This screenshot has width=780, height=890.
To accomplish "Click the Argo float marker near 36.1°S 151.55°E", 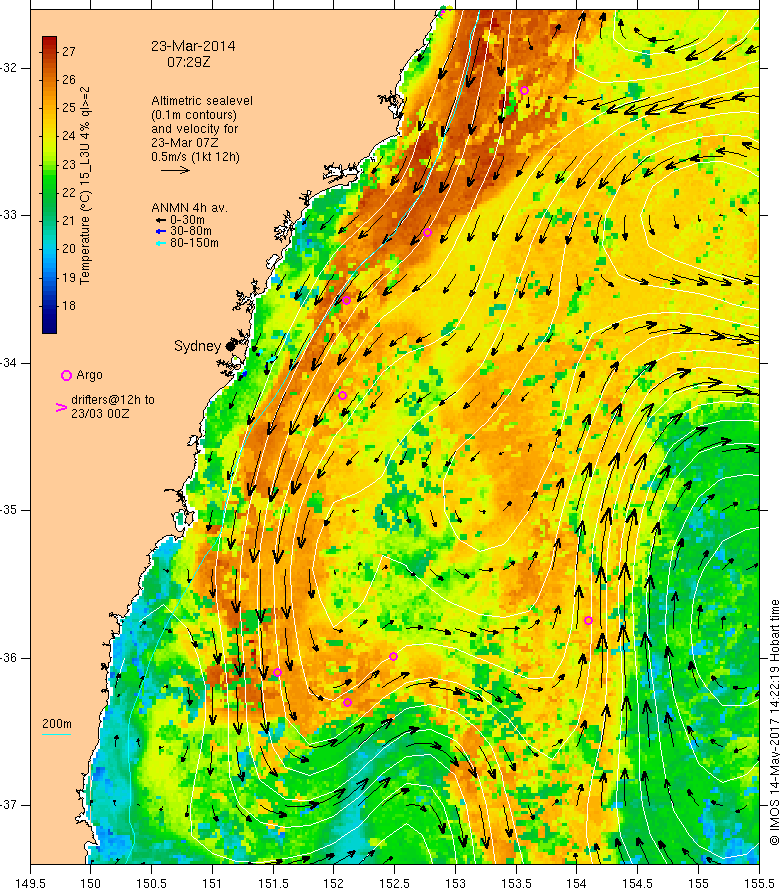I will 278,673.
